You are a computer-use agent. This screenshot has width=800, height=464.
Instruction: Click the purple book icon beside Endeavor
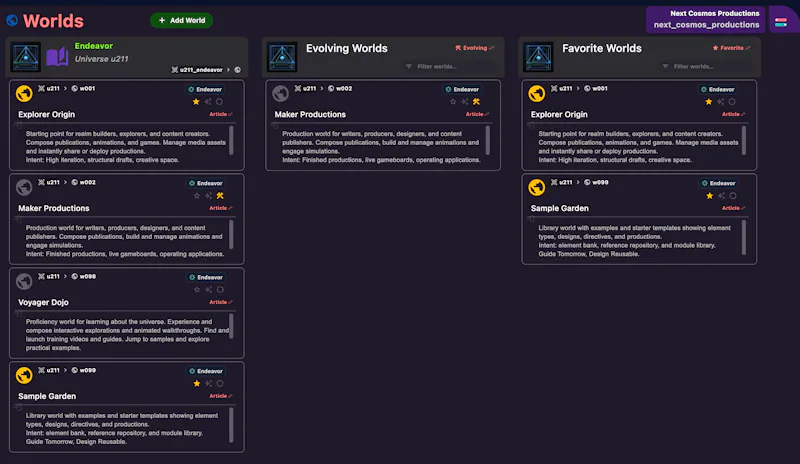57,57
